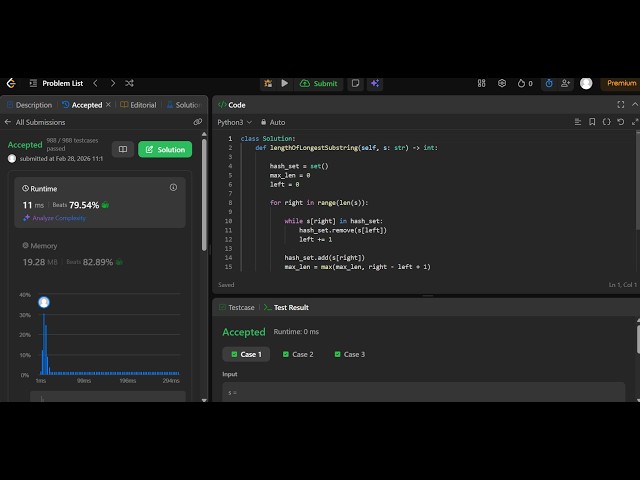Copy the submission link icon
This screenshot has height=480, width=640.
pos(198,122)
